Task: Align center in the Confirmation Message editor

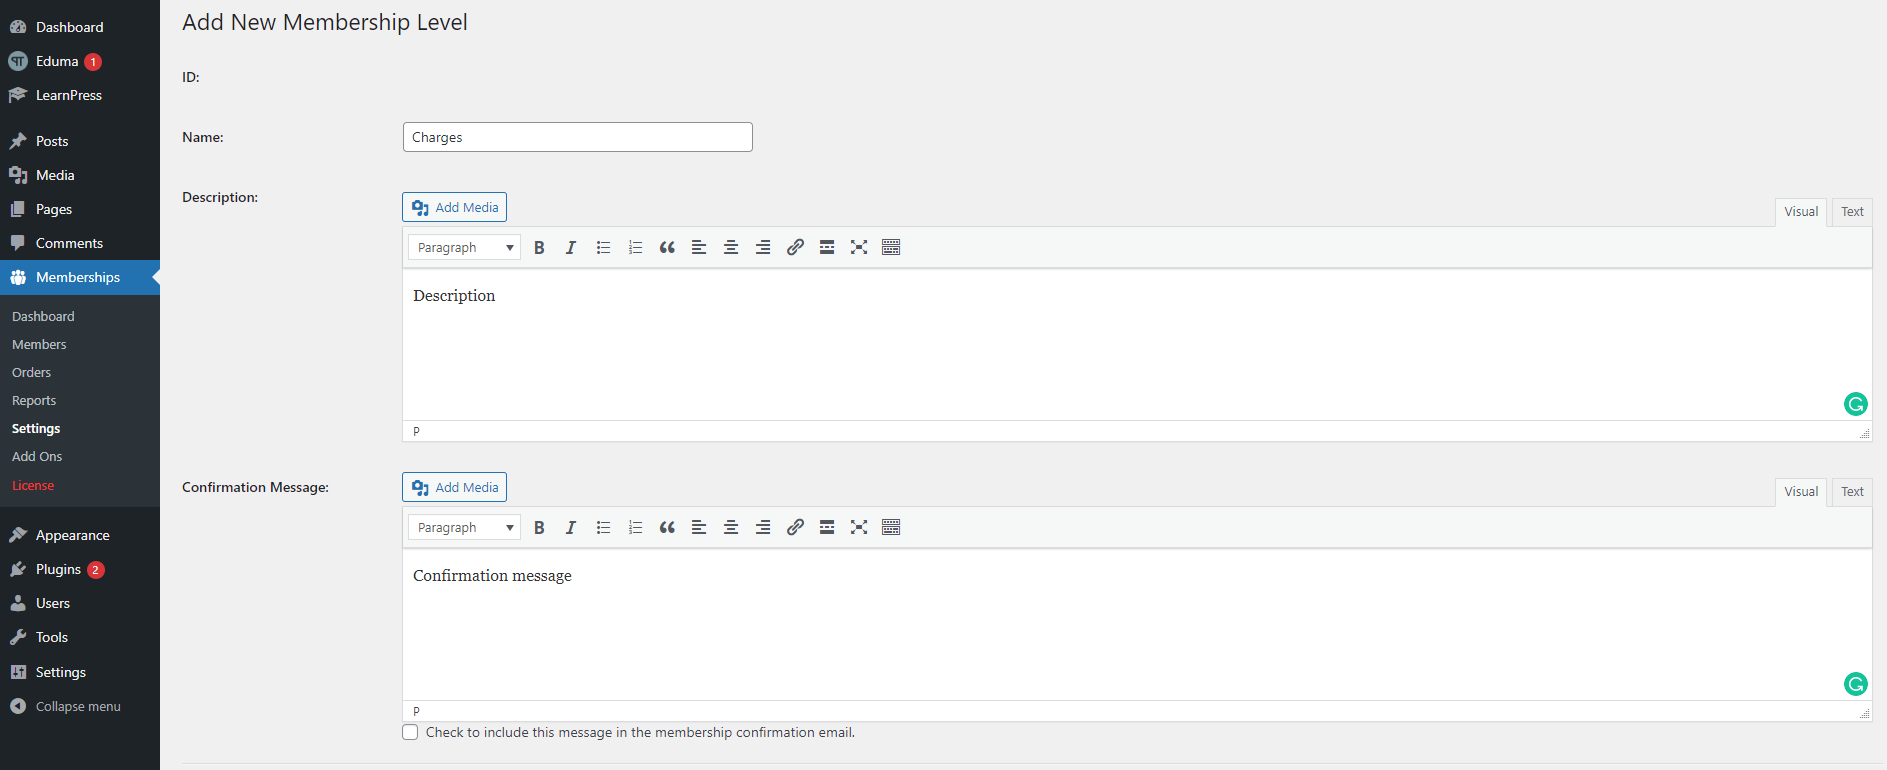Action: (x=731, y=527)
